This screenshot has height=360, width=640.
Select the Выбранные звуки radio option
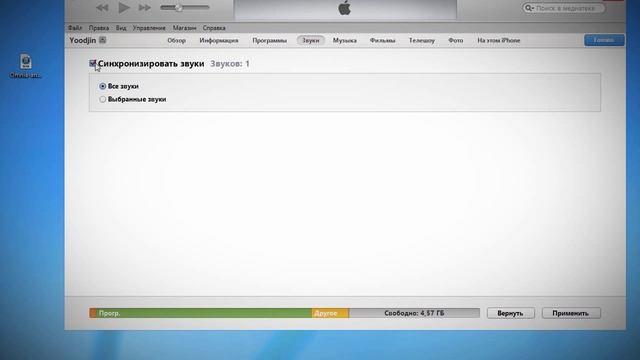(102, 99)
